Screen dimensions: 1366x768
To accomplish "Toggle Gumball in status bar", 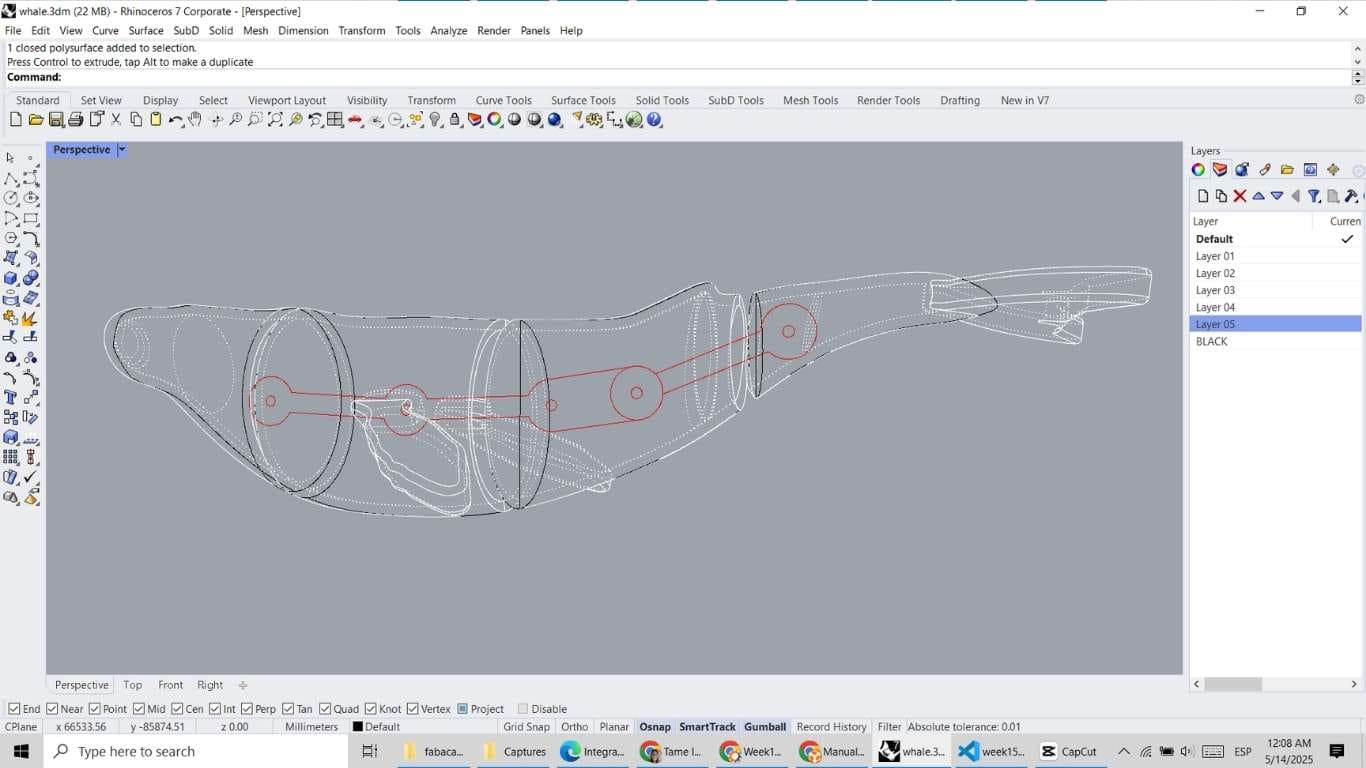I will tap(765, 727).
